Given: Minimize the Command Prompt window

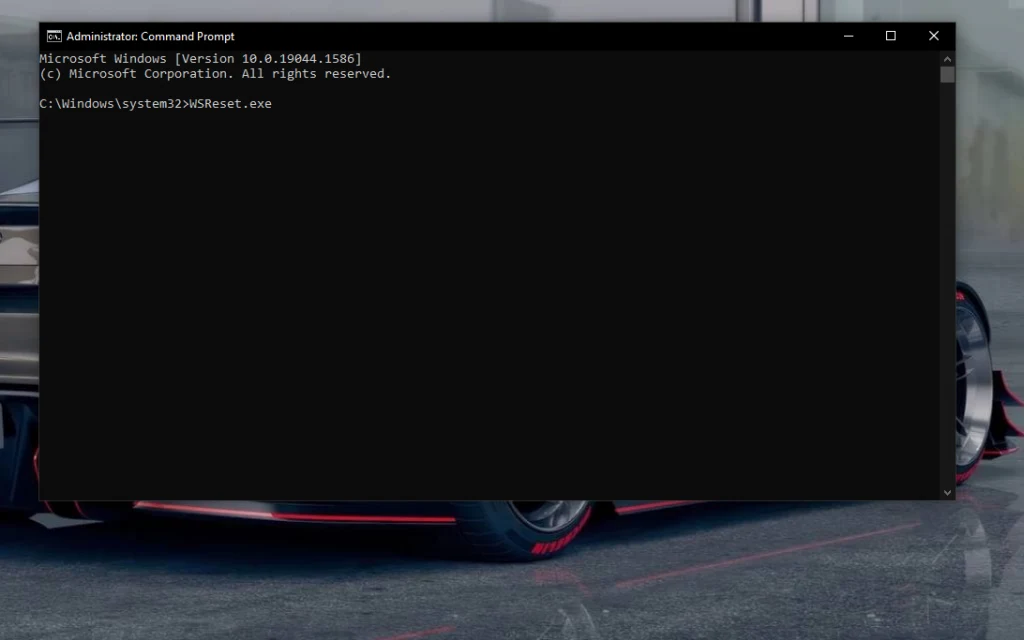Looking at the screenshot, I should click(x=848, y=36).
